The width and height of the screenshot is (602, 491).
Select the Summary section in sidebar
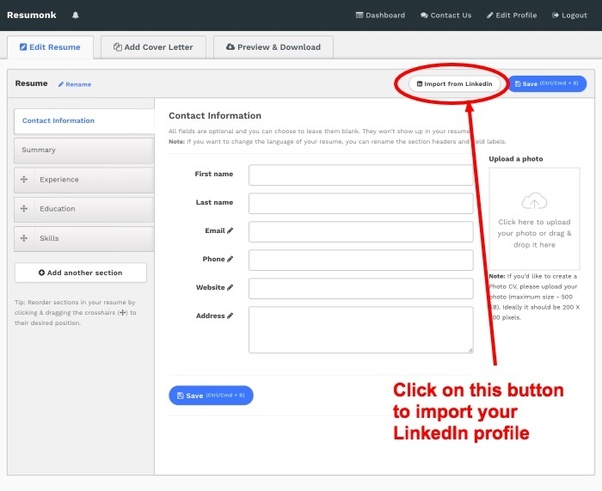(x=84, y=150)
